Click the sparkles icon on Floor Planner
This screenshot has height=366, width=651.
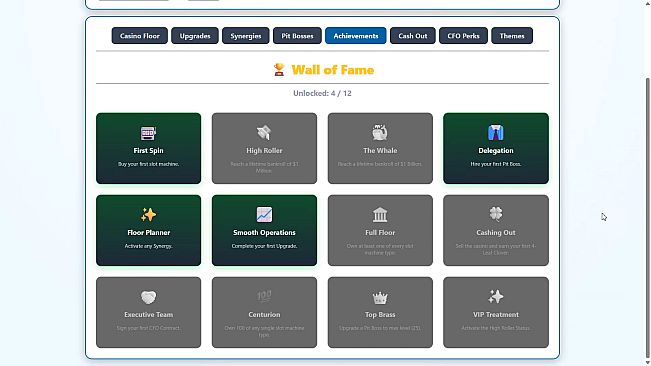148,215
